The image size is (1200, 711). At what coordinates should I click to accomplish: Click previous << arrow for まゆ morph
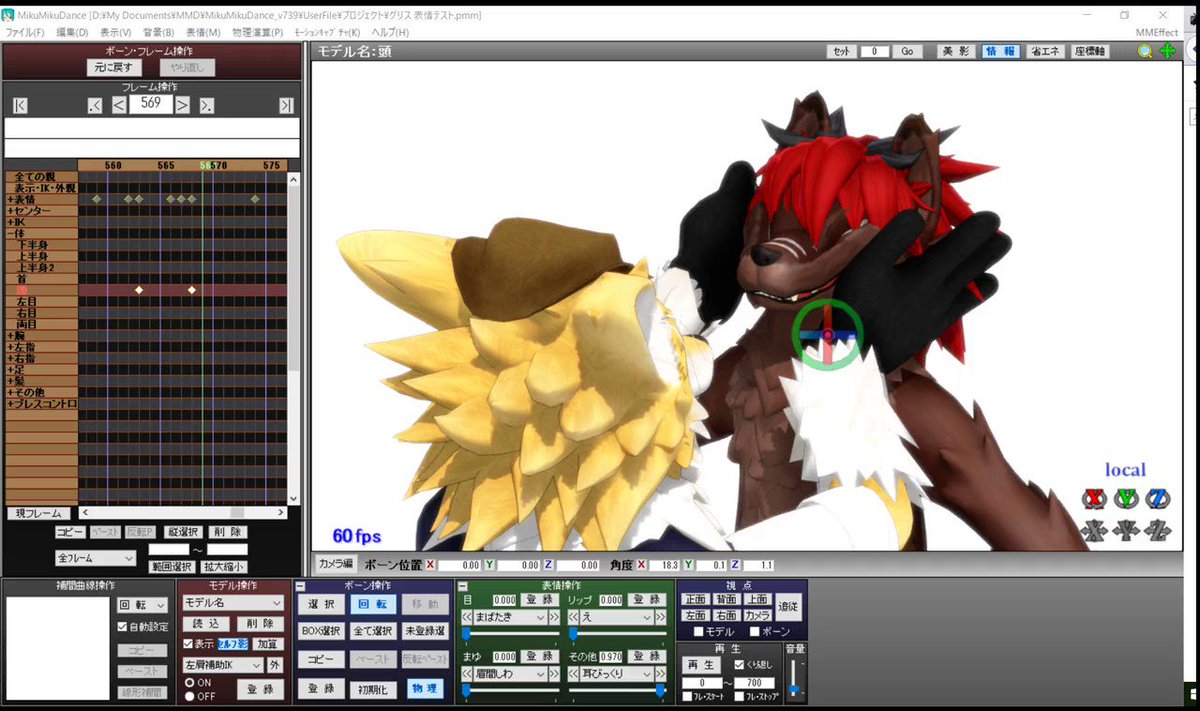pos(466,674)
